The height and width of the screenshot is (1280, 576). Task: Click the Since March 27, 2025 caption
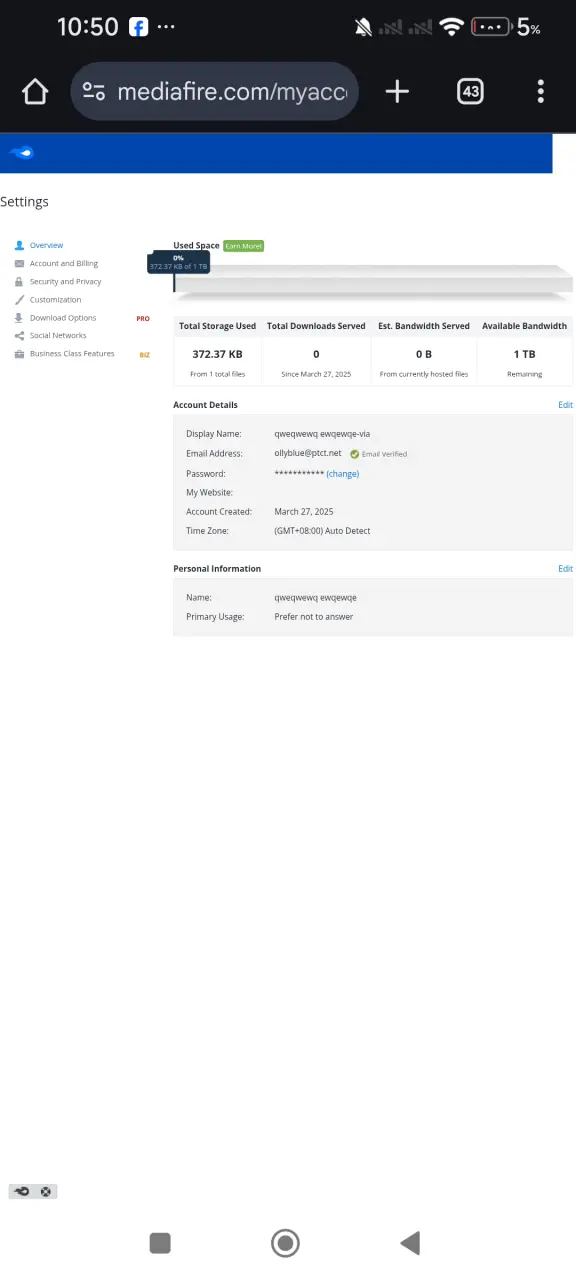(x=316, y=374)
